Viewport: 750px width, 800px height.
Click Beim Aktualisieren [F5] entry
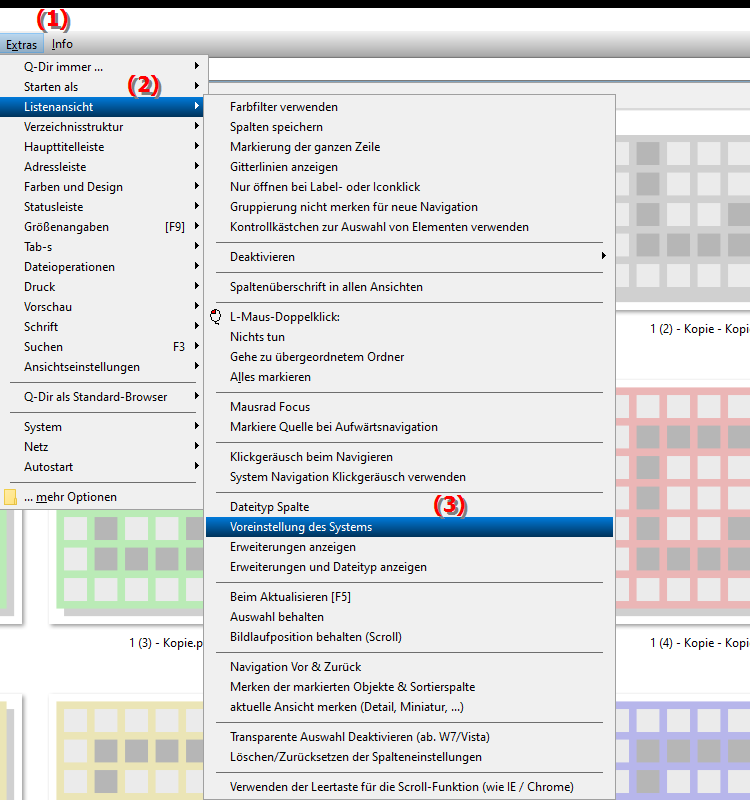tap(409, 597)
